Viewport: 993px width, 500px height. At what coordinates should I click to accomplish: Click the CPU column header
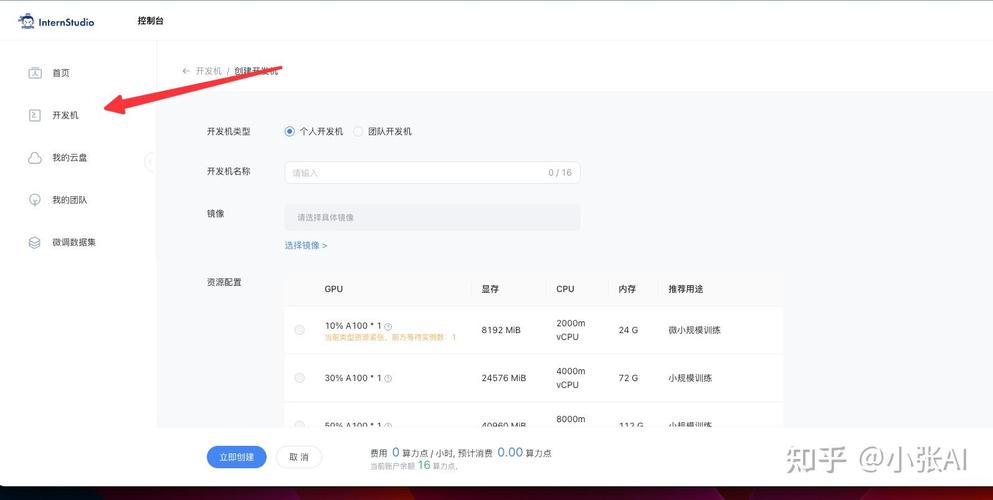click(x=566, y=289)
